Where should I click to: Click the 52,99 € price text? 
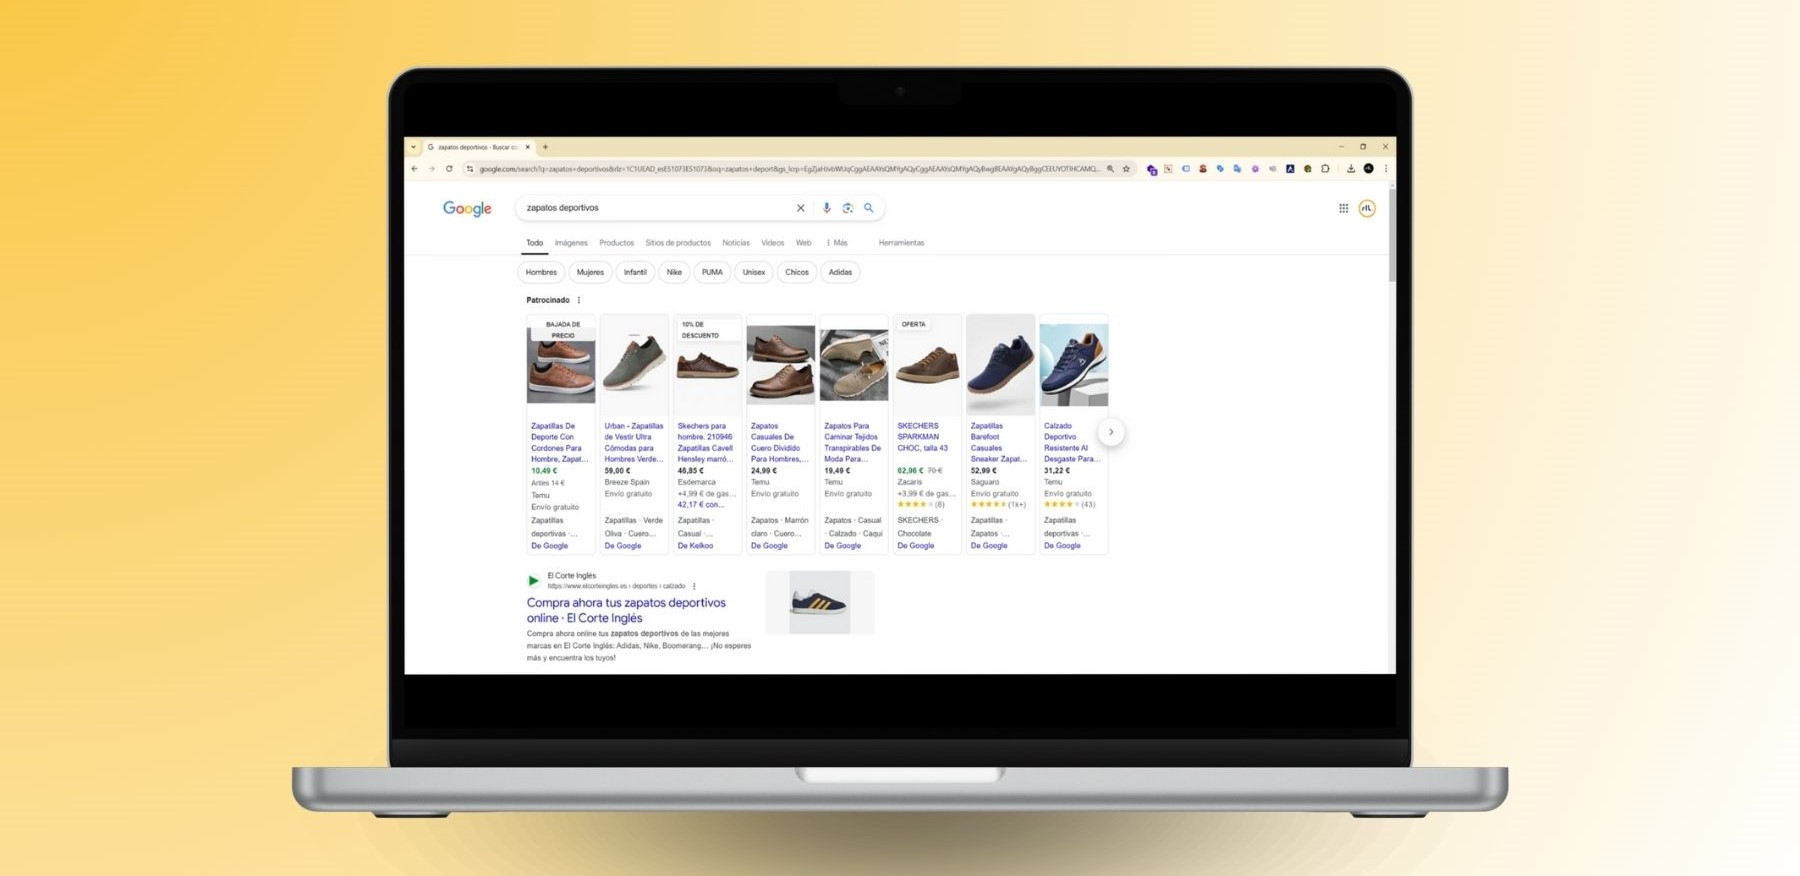click(983, 471)
